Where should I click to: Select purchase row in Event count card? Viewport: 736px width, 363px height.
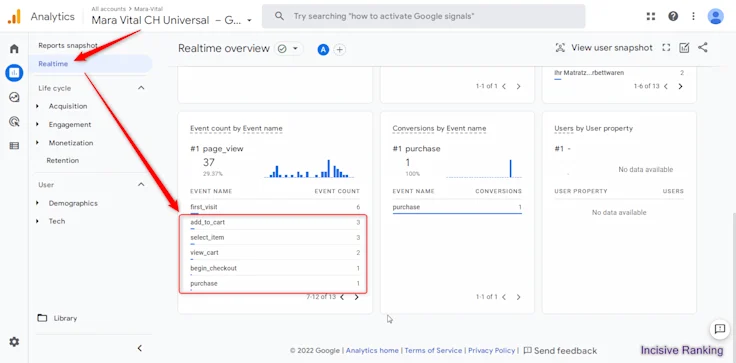click(275, 284)
